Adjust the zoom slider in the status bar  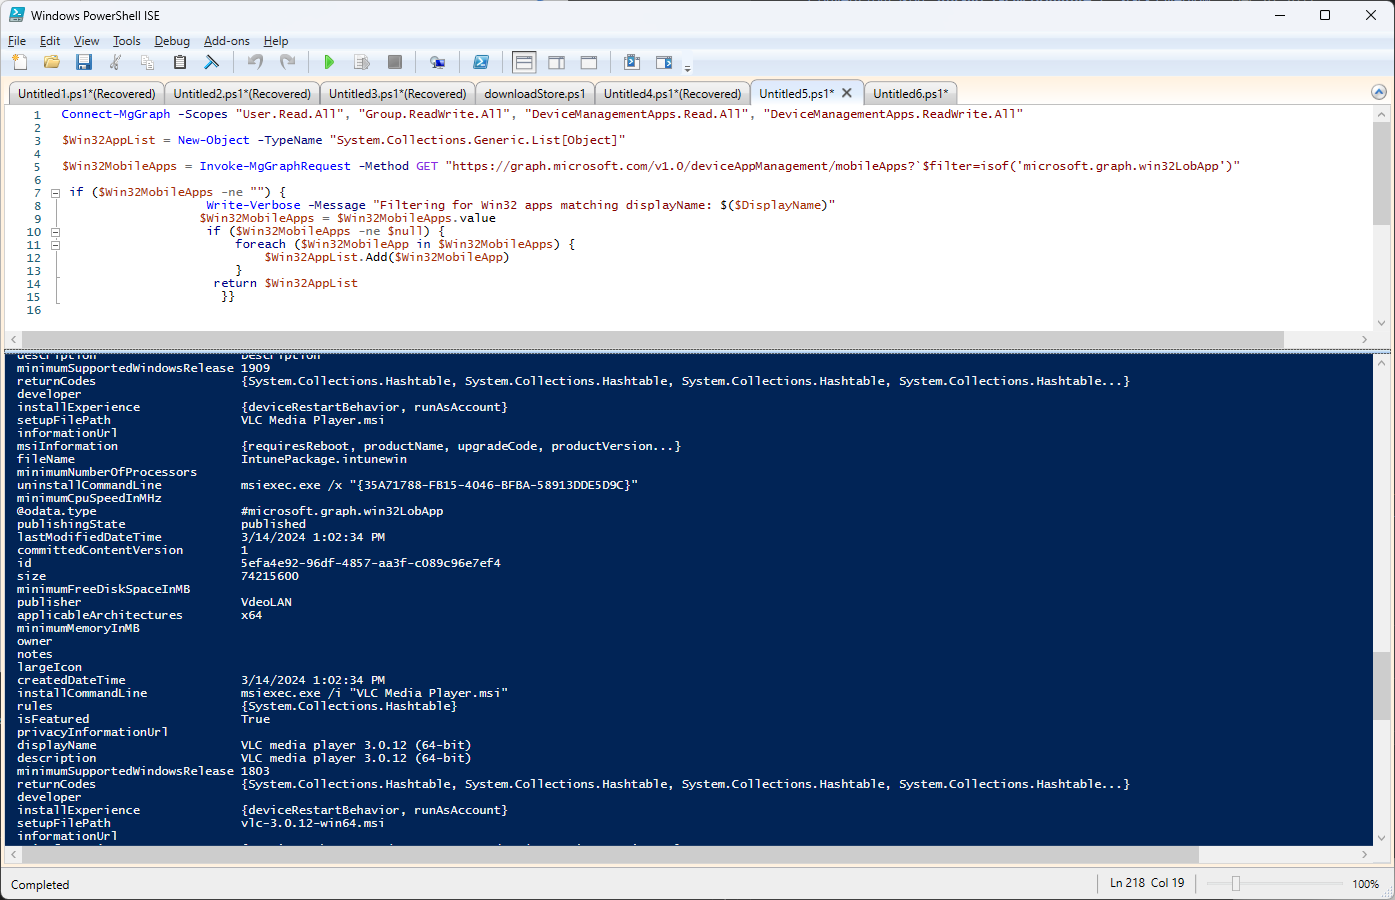click(1236, 883)
